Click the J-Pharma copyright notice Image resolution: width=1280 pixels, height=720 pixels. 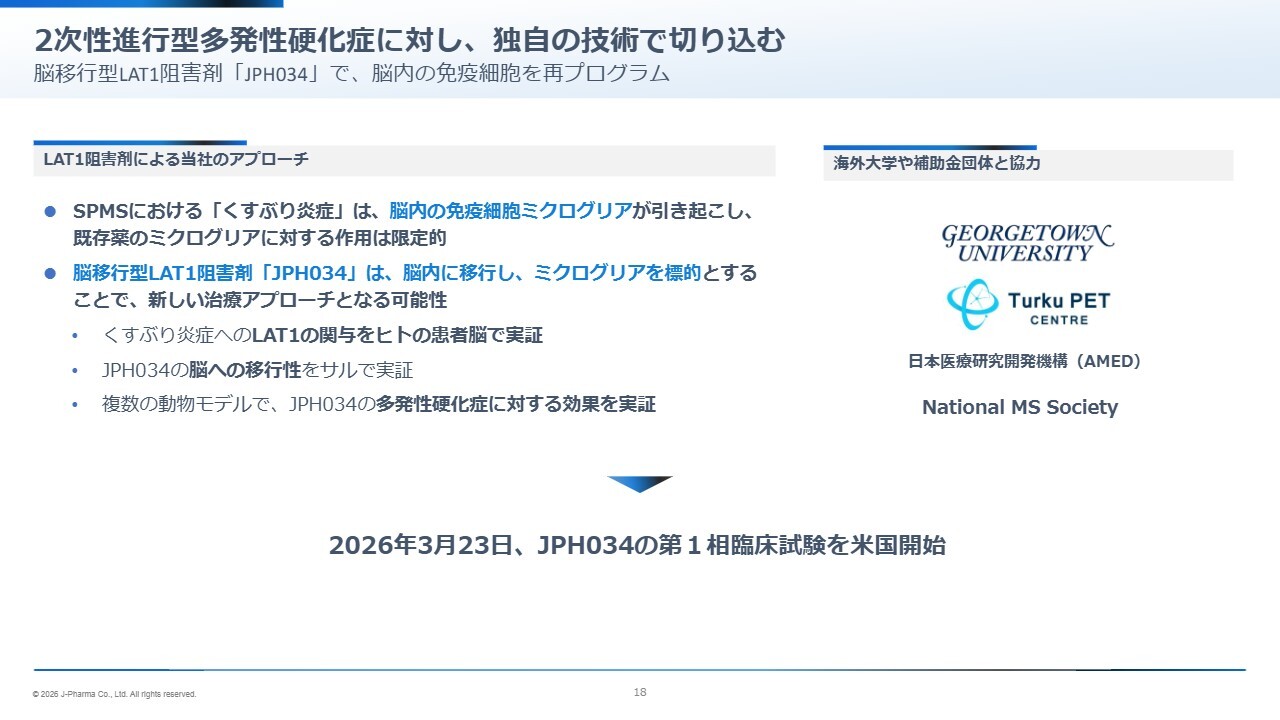point(114,694)
